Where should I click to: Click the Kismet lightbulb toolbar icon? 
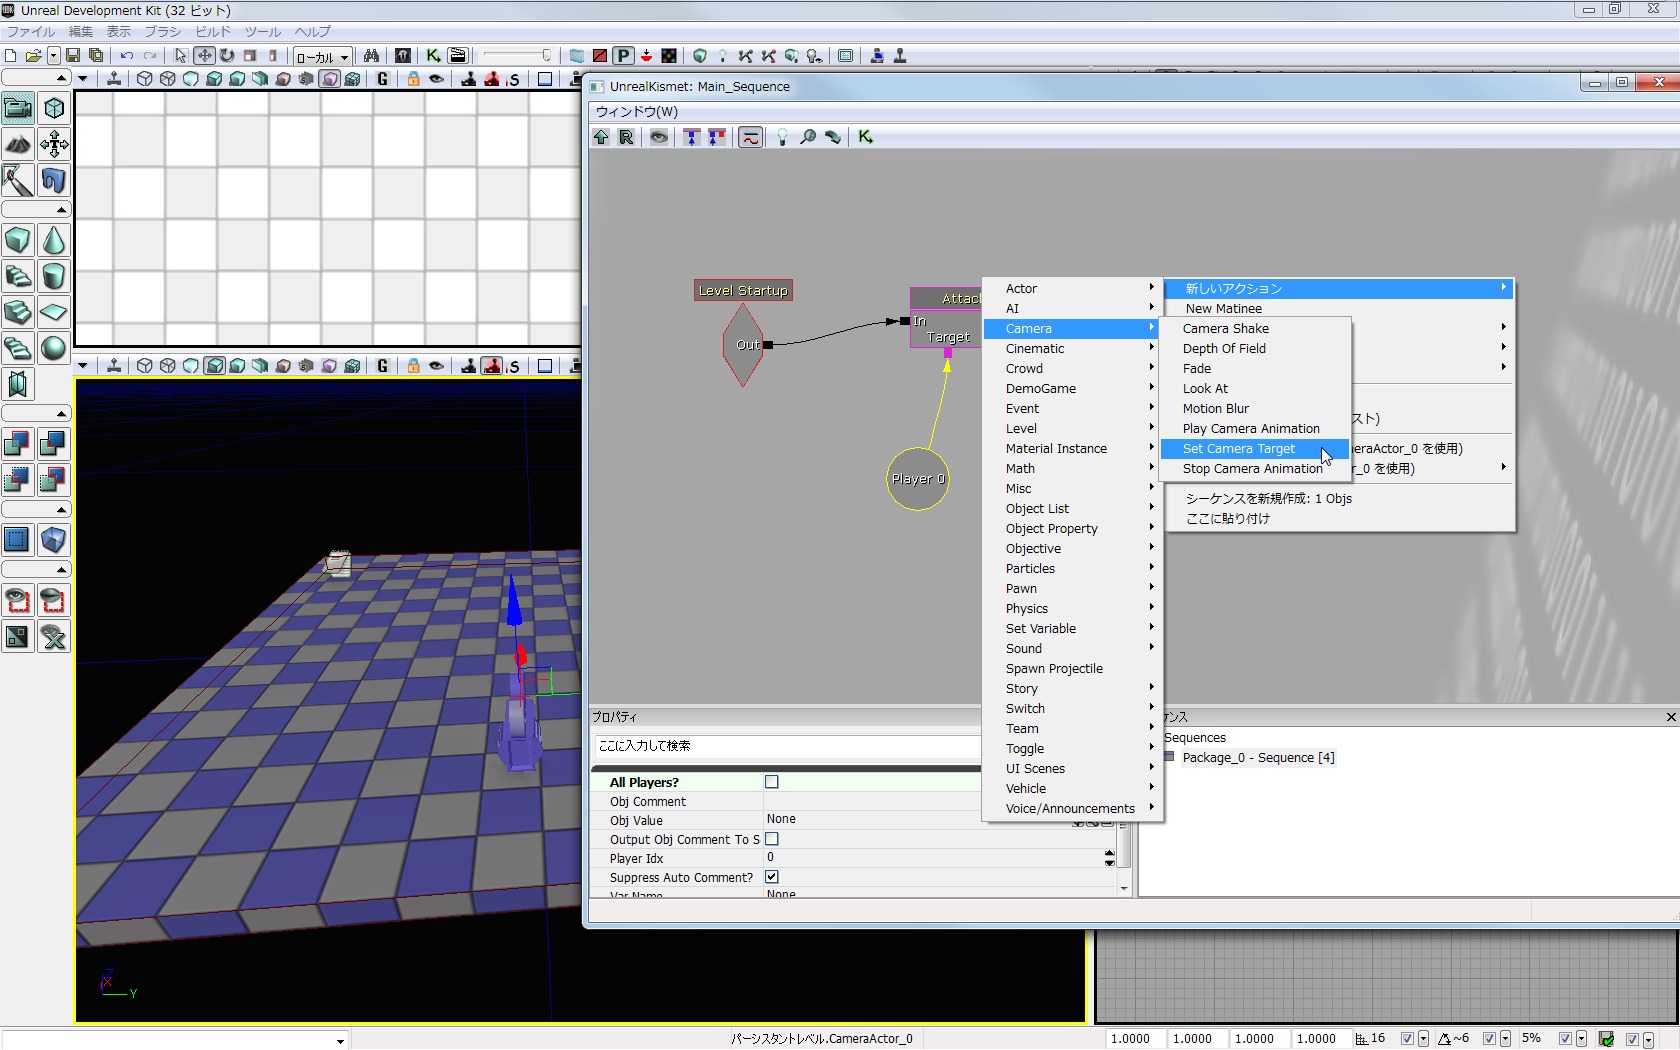coord(782,137)
